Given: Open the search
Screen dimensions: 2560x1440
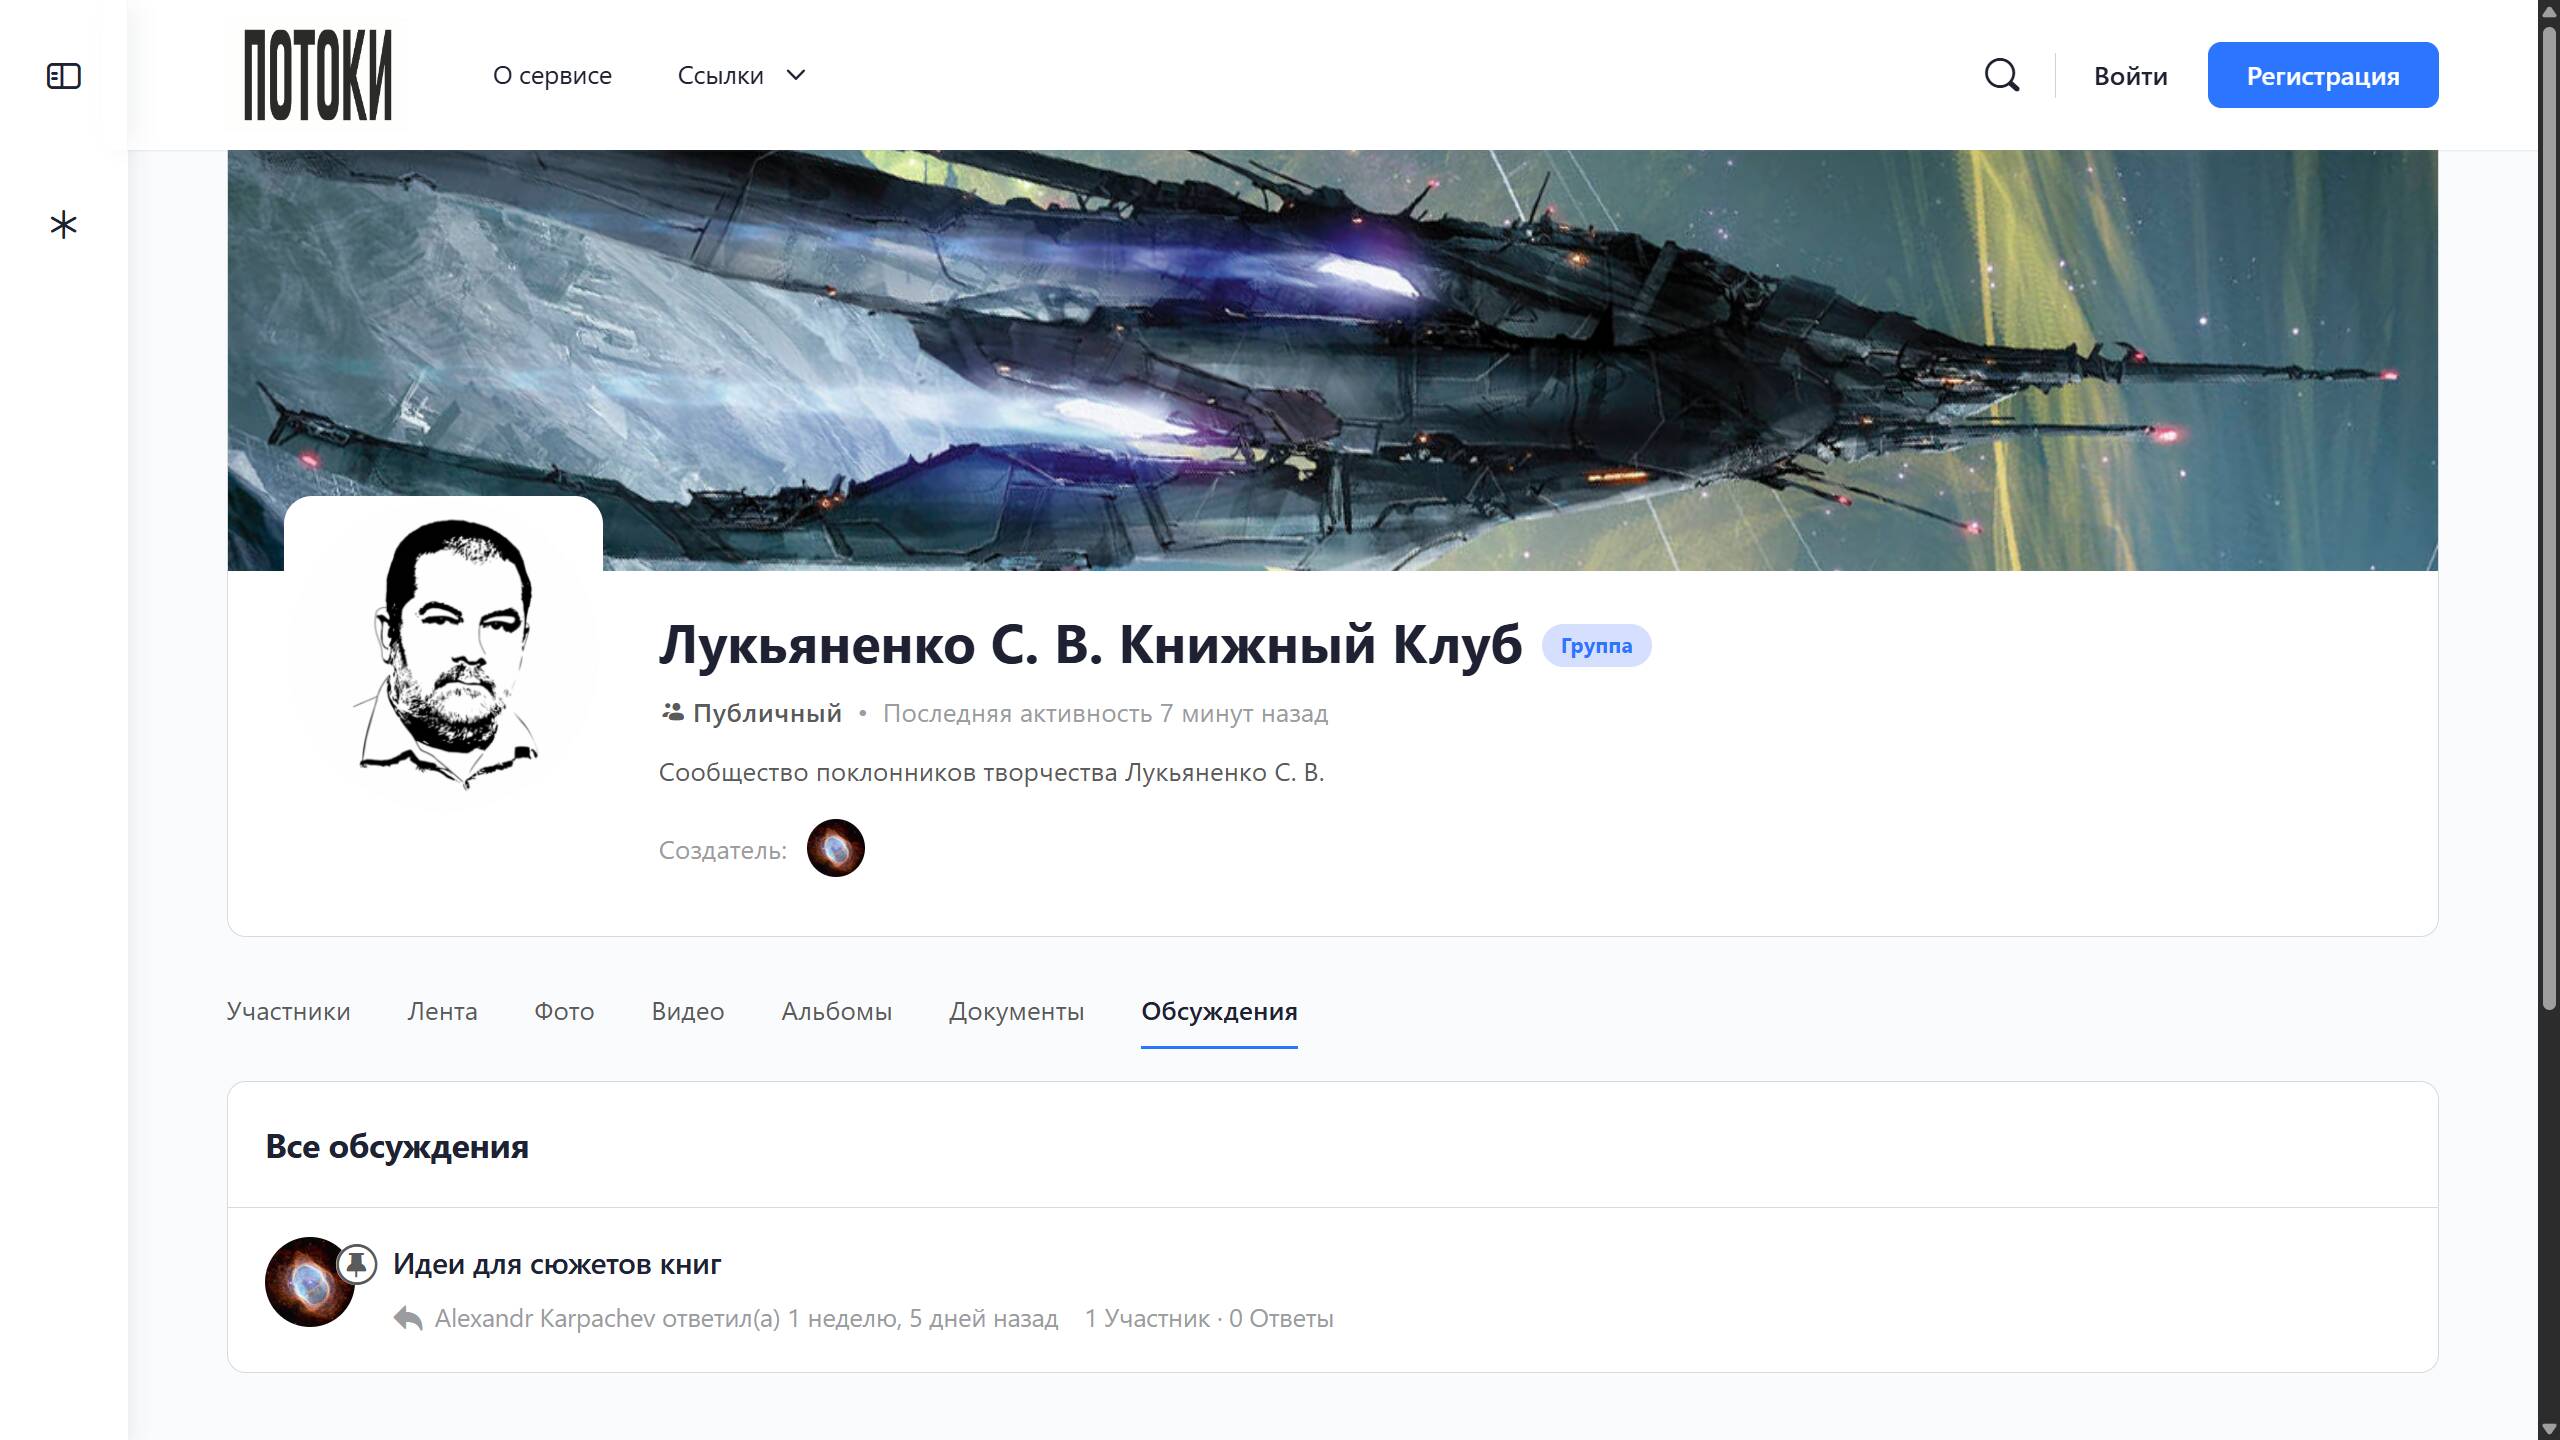Looking at the screenshot, I should 2003,74.
